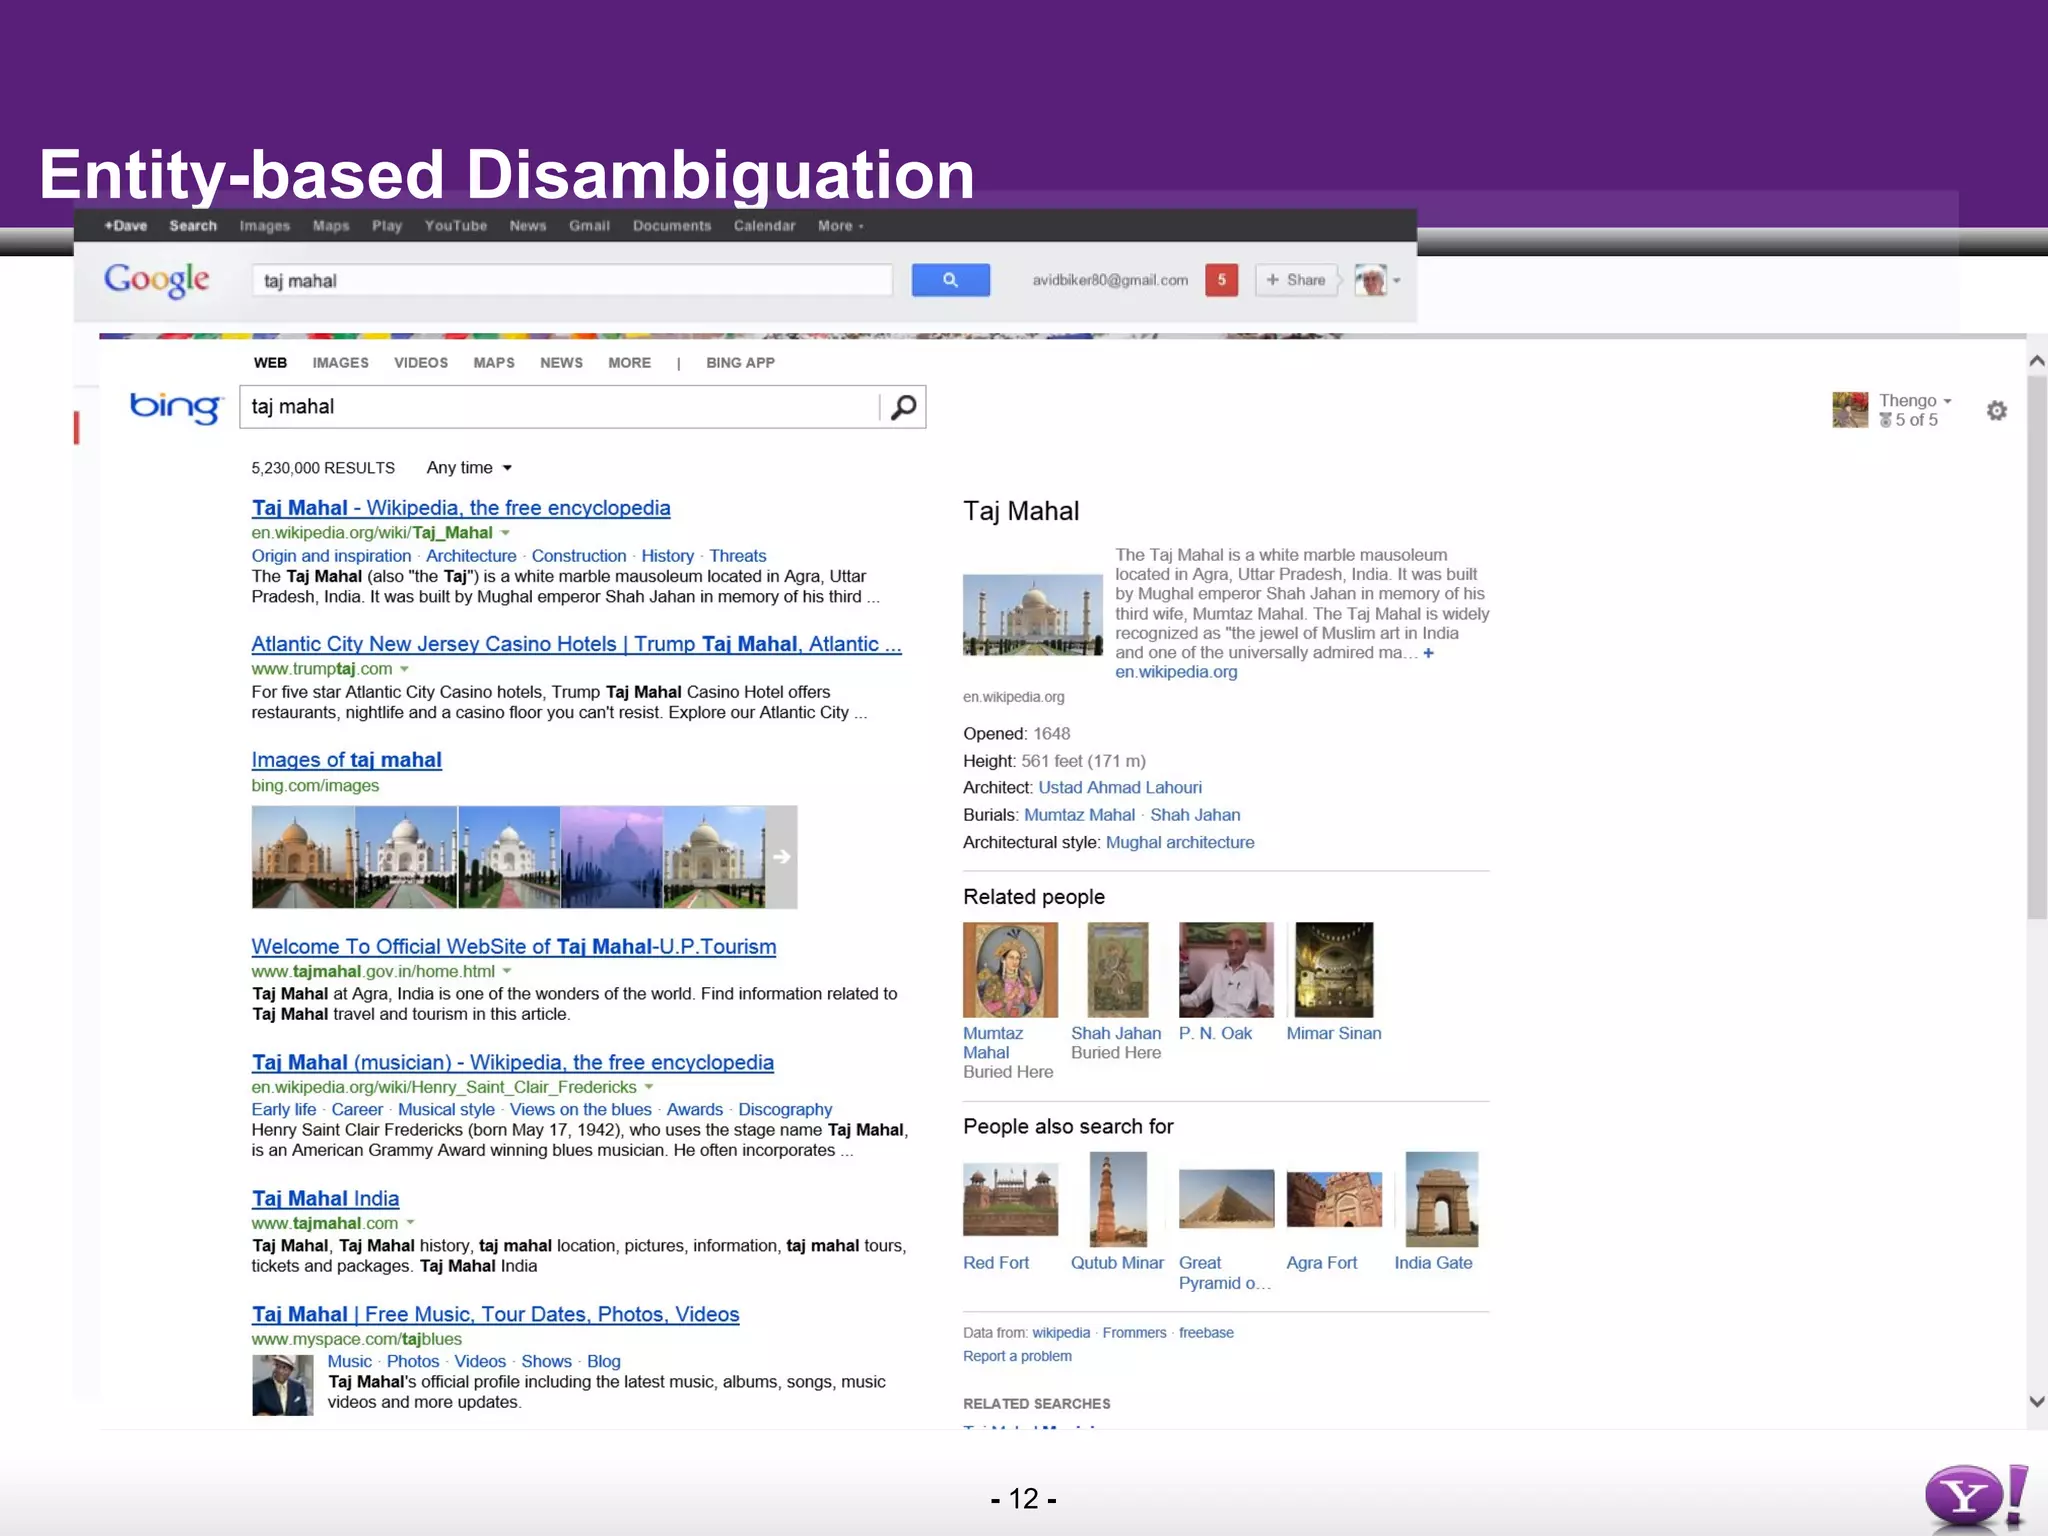
Task: Click the Google logo
Action: [157, 279]
